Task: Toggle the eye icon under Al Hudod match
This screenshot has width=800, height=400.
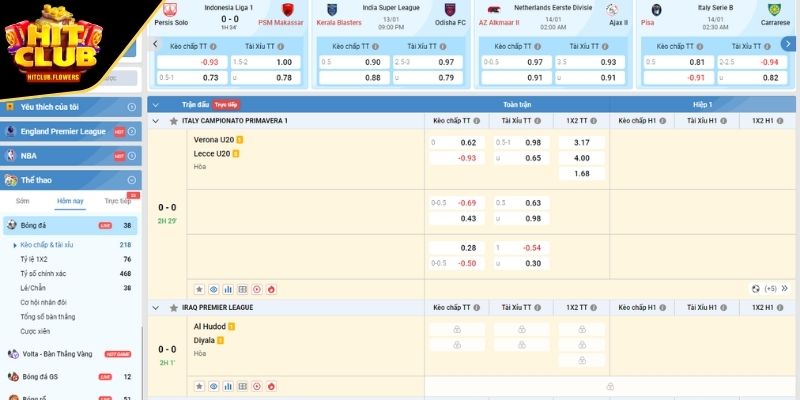Action: point(214,384)
